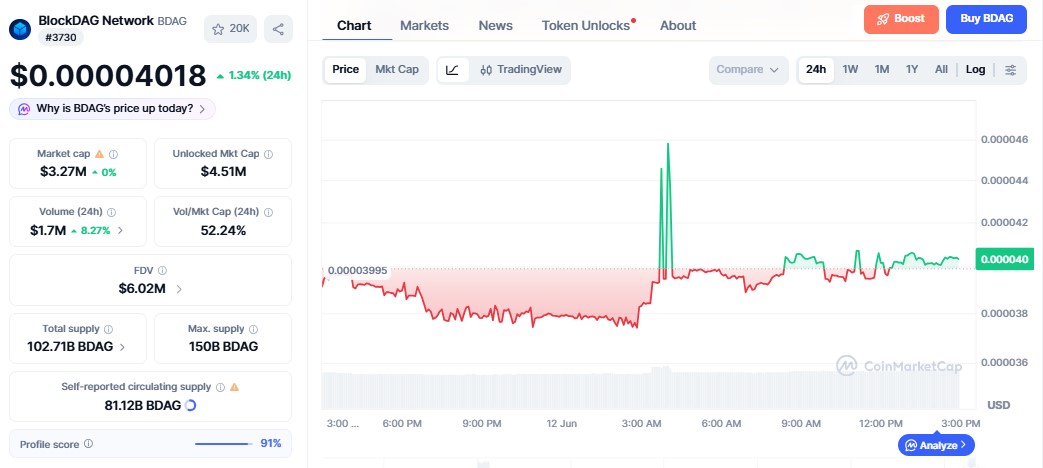
Task: Click the Buy BDAG button
Action: click(x=986, y=19)
